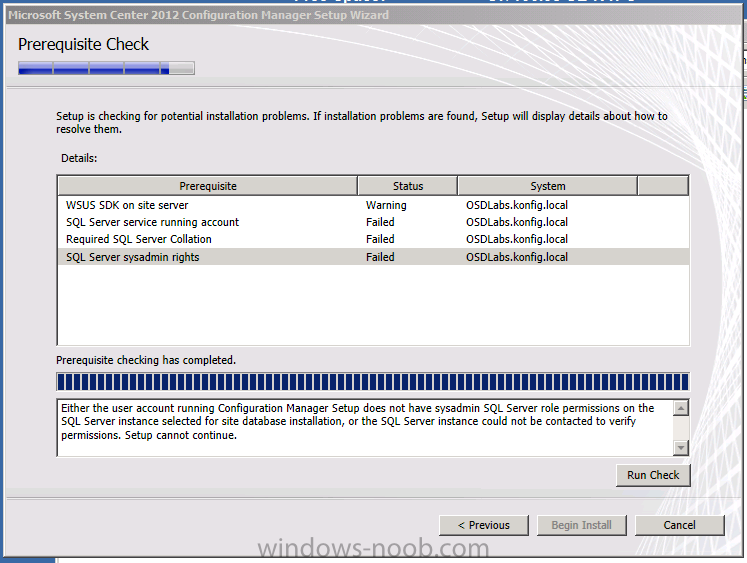Image resolution: width=747 pixels, height=563 pixels.
Task: Click the wizard step progress indicator
Action: 106,68
